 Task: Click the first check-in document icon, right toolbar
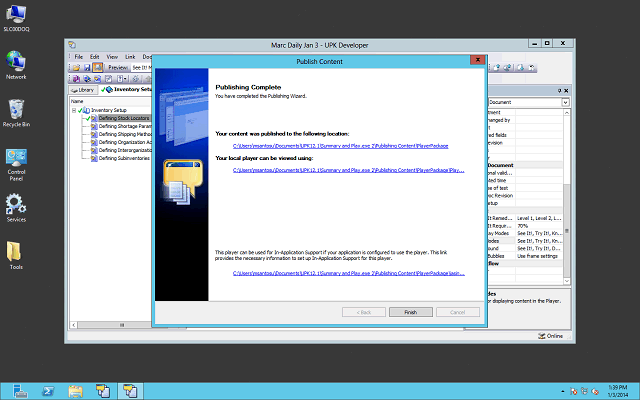pos(496,68)
